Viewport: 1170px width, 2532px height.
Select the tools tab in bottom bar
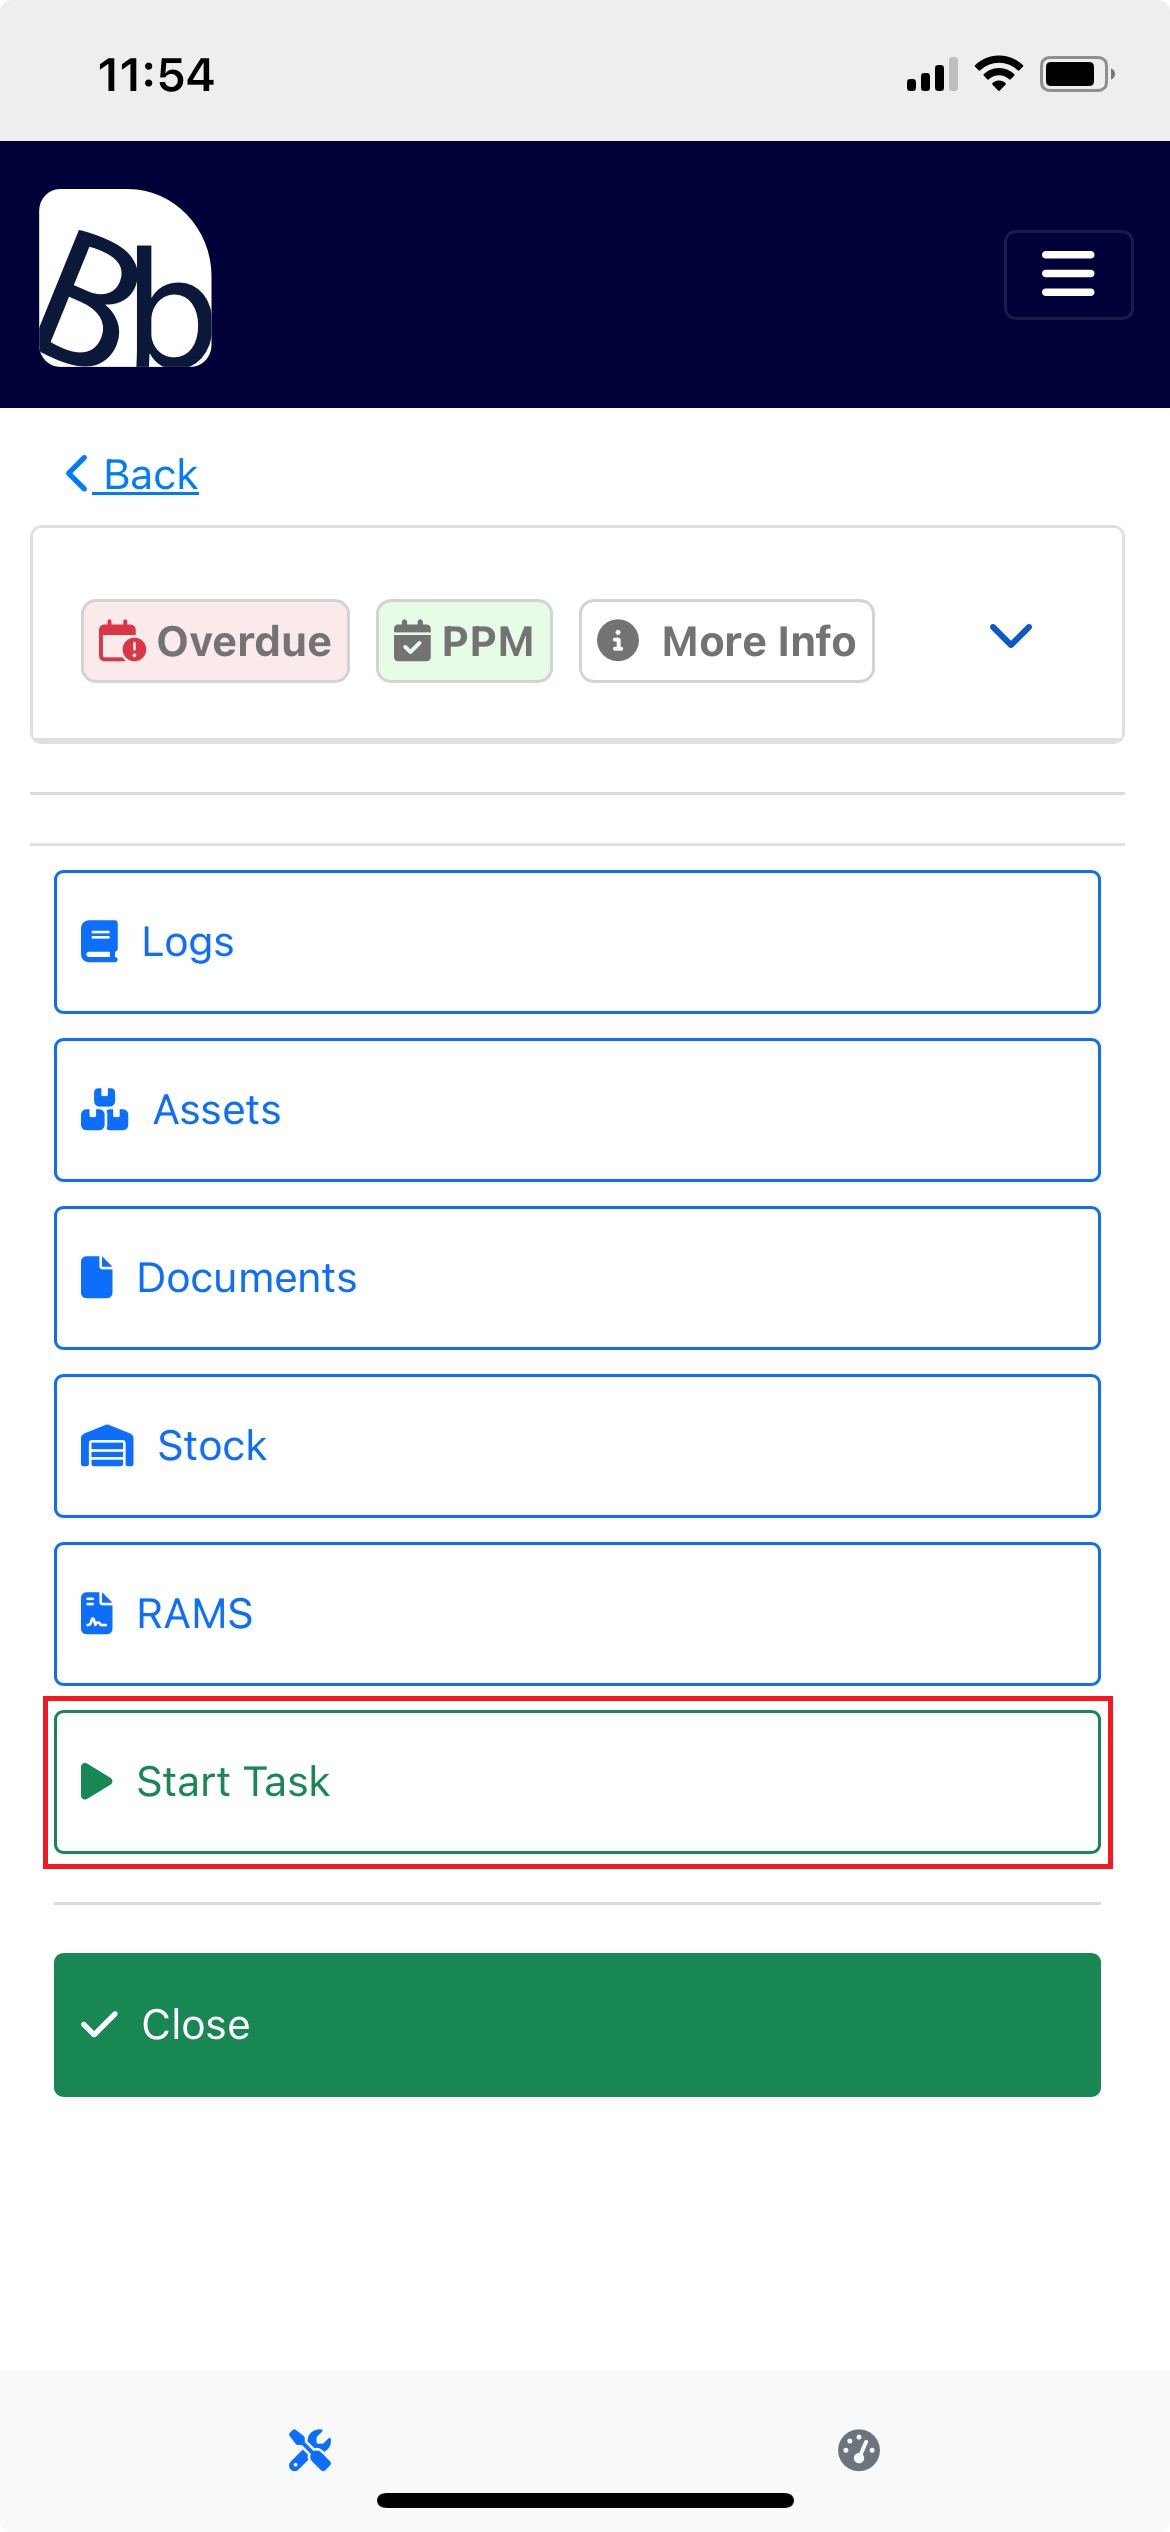pyautogui.click(x=310, y=2450)
